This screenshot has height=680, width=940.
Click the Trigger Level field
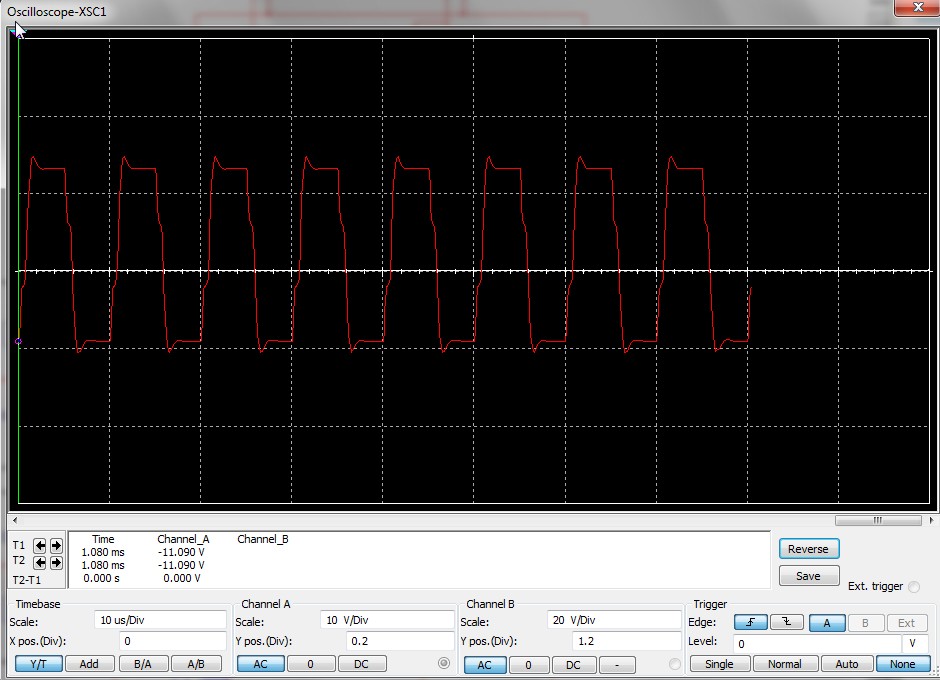[x=817, y=643]
